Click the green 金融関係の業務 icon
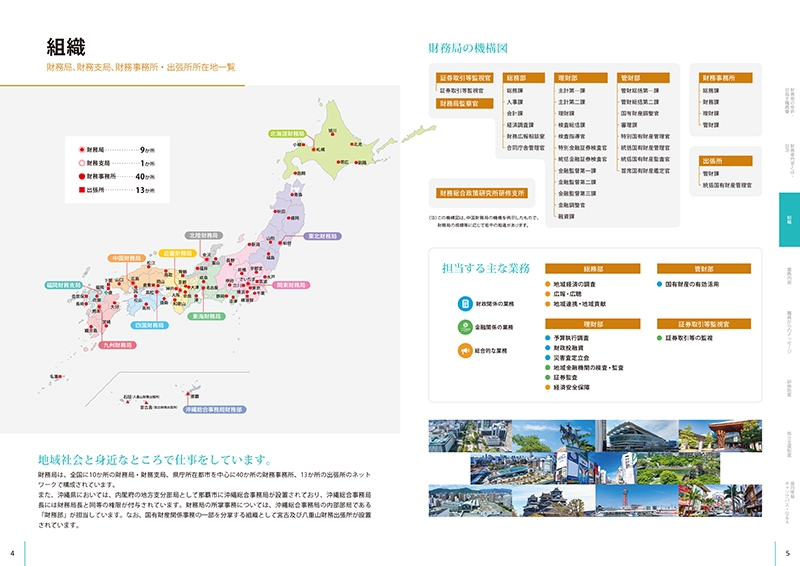Image resolution: width=800 pixels, height=566 pixels. pyautogui.click(x=465, y=327)
